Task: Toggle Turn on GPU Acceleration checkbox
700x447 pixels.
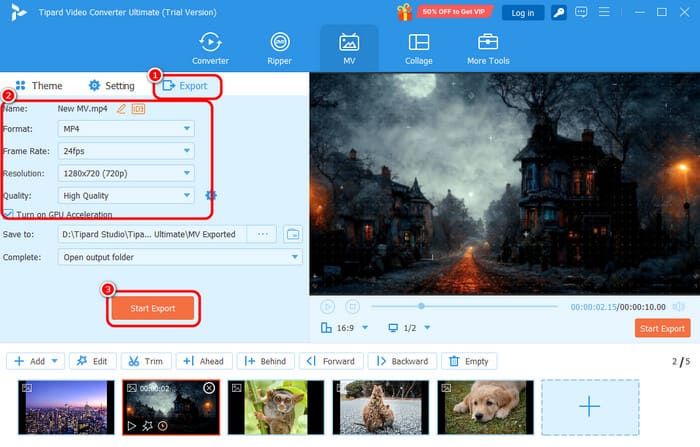Action: pos(9,214)
